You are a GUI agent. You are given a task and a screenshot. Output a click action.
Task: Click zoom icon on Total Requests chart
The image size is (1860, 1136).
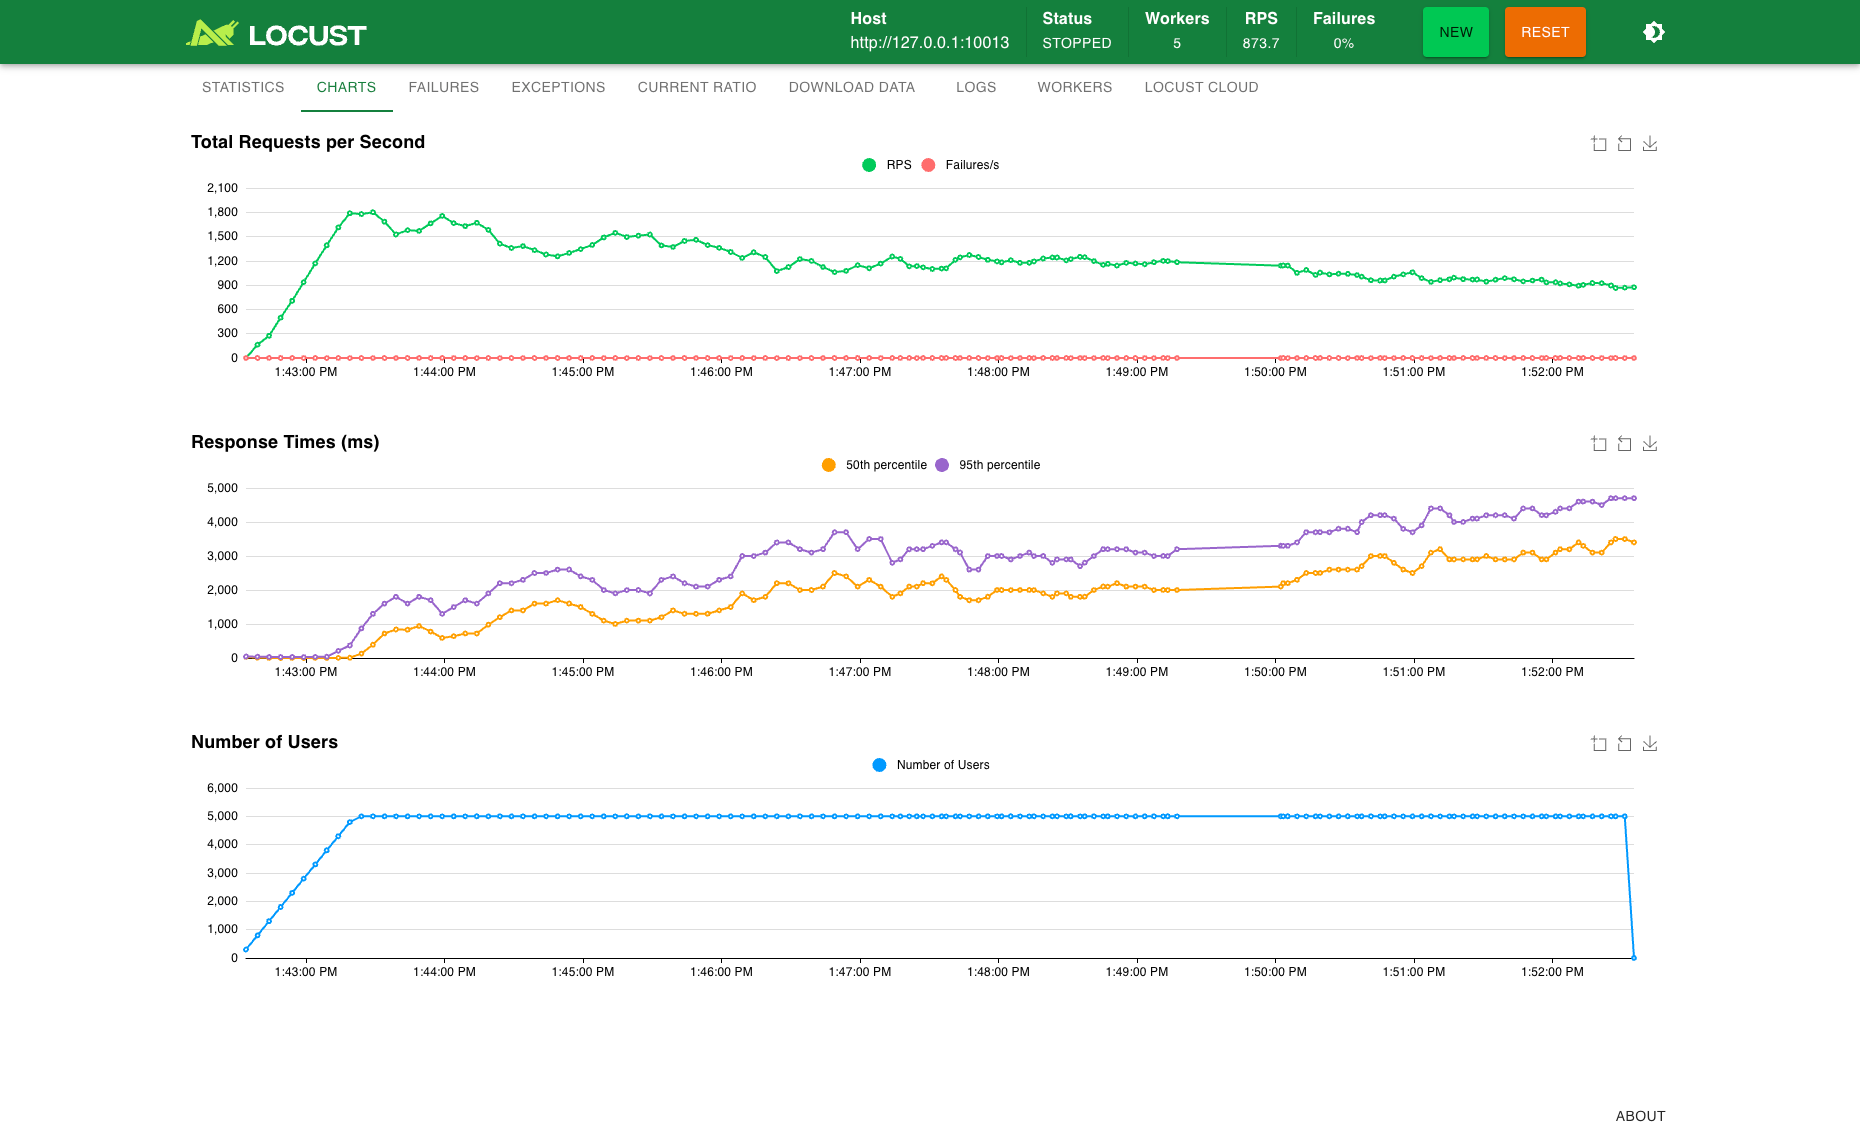click(x=1599, y=144)
